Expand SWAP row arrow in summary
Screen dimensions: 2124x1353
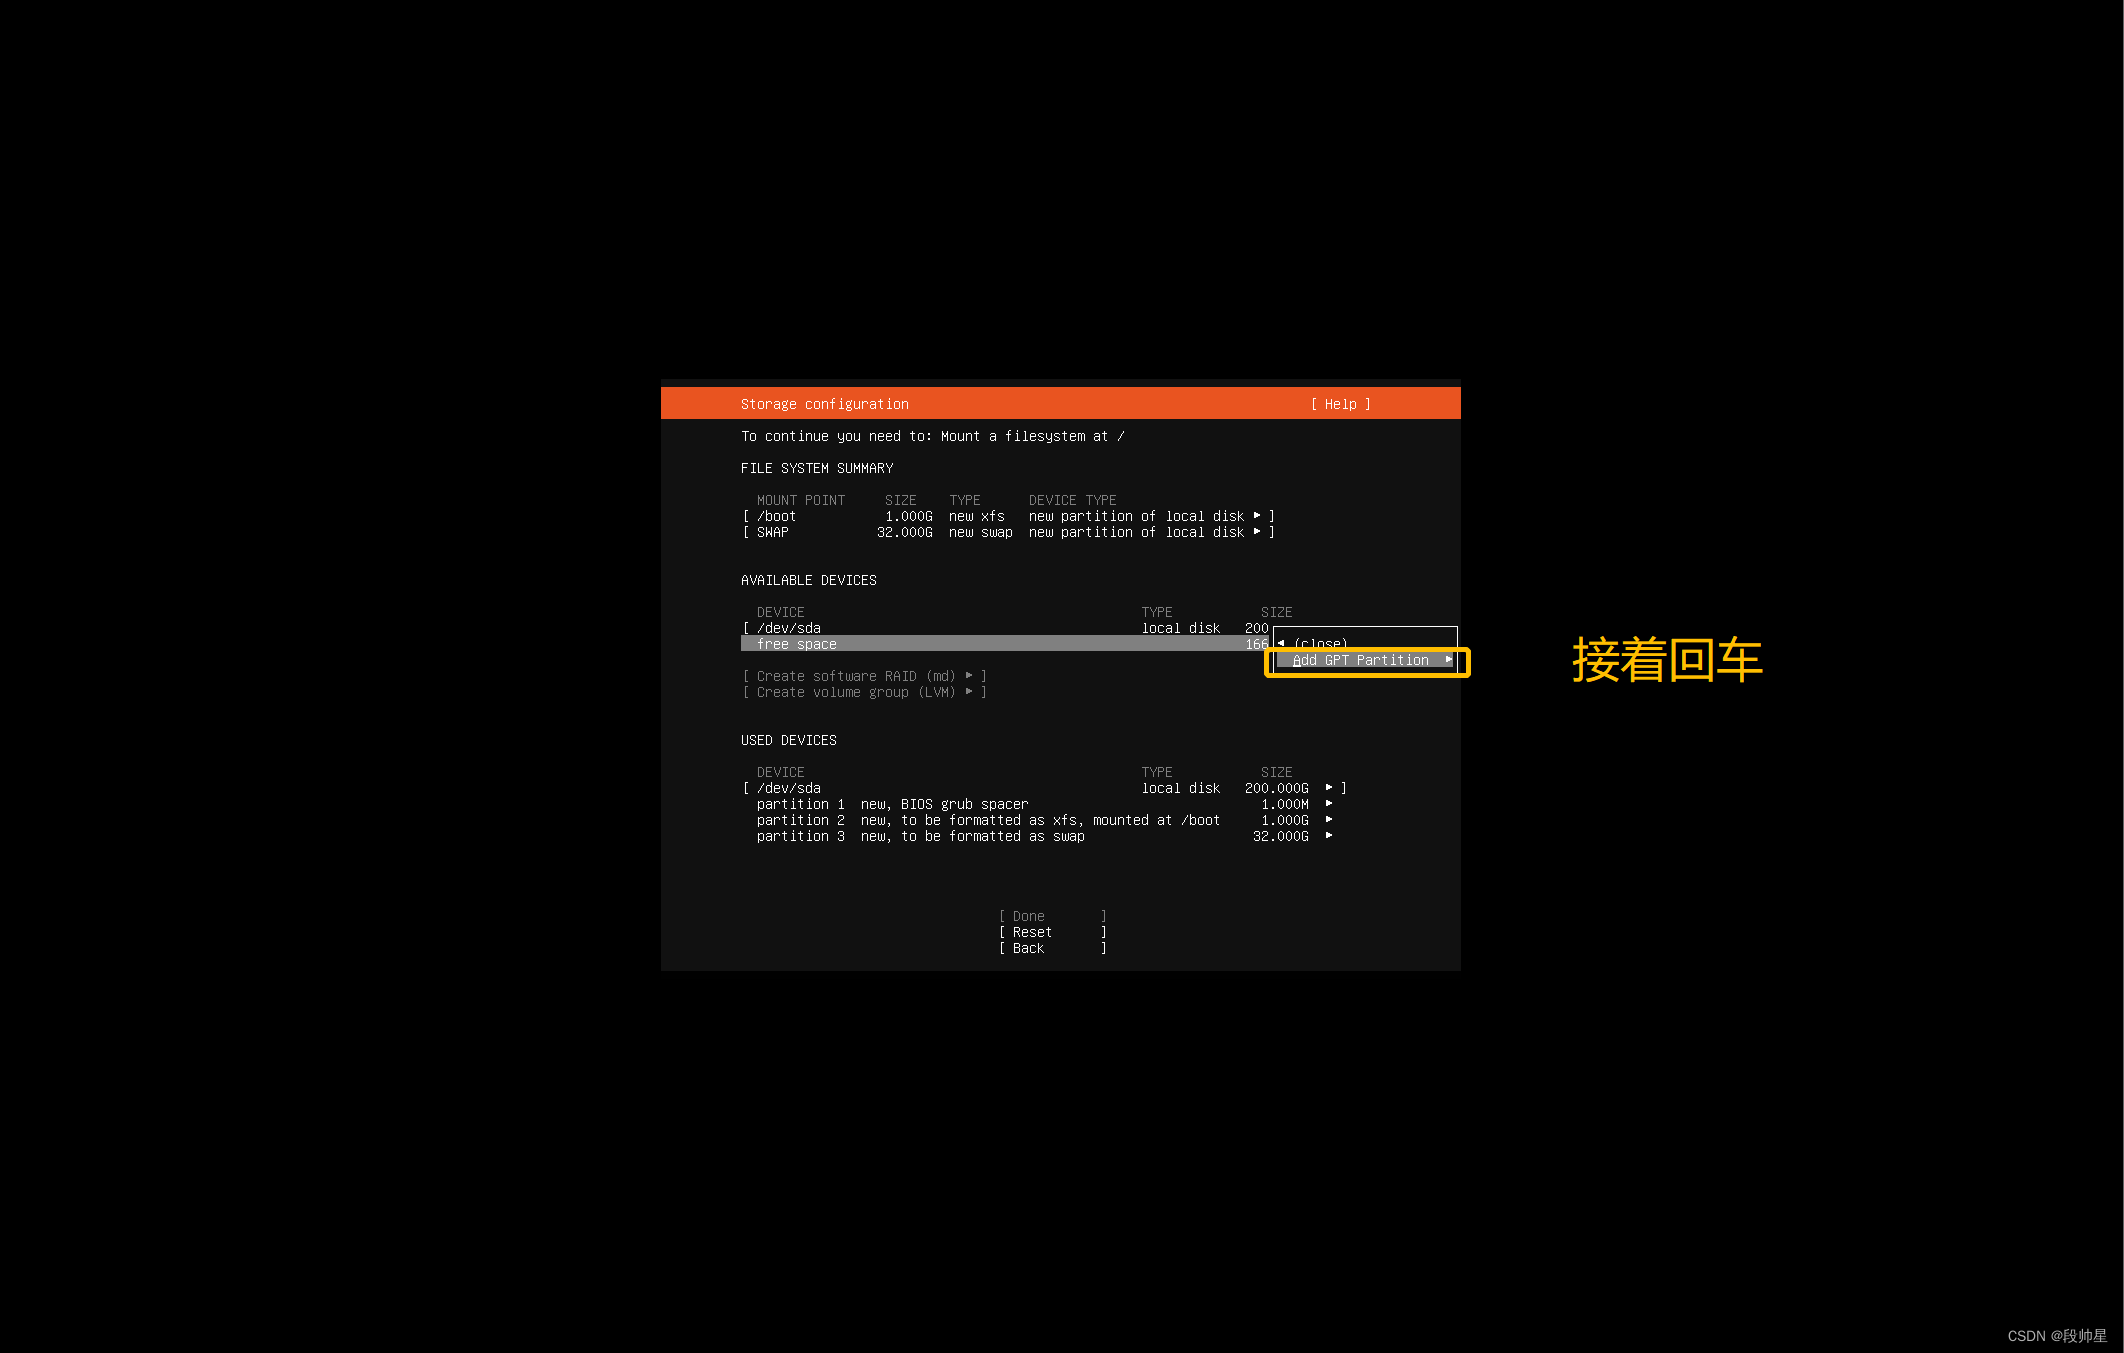click(1257, 532)
